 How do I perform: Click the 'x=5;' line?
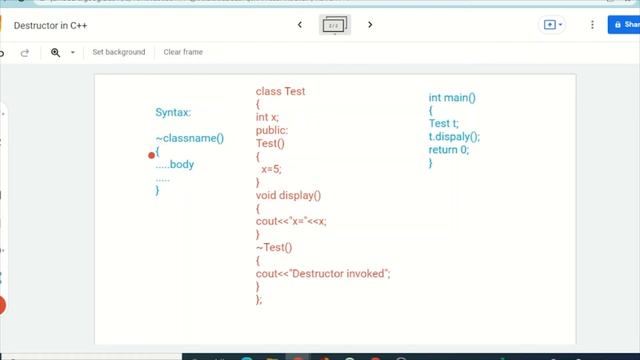click(x=271, y=169)
